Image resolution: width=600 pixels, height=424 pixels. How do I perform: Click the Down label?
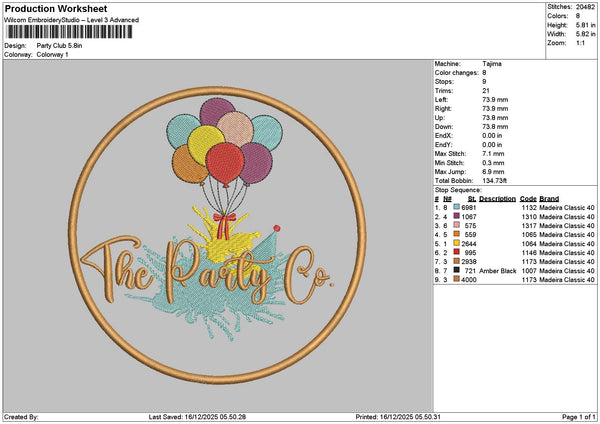click(444, 127)
